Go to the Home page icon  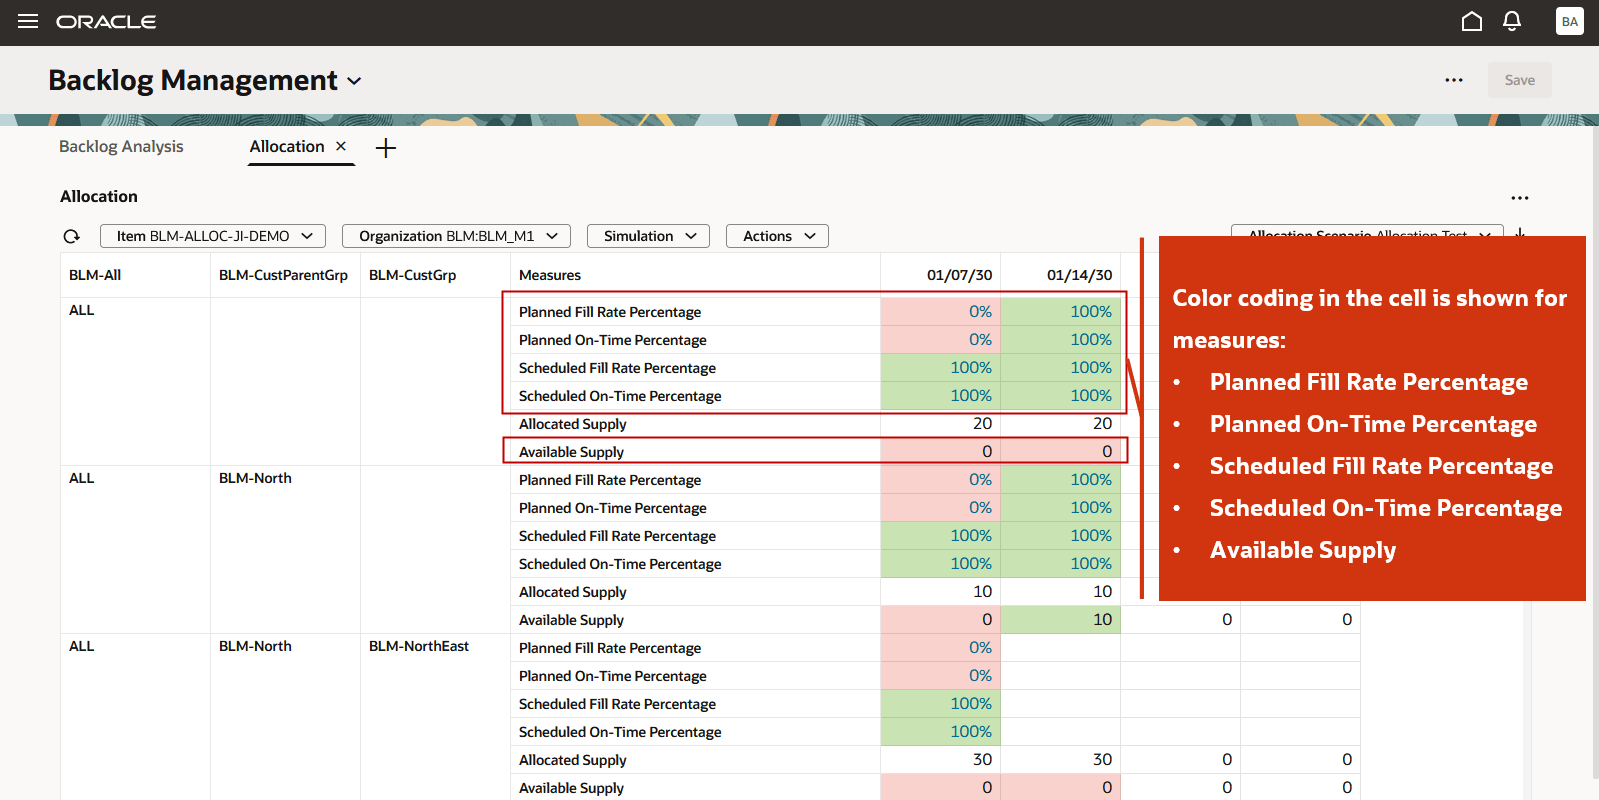coord(1472,21)
